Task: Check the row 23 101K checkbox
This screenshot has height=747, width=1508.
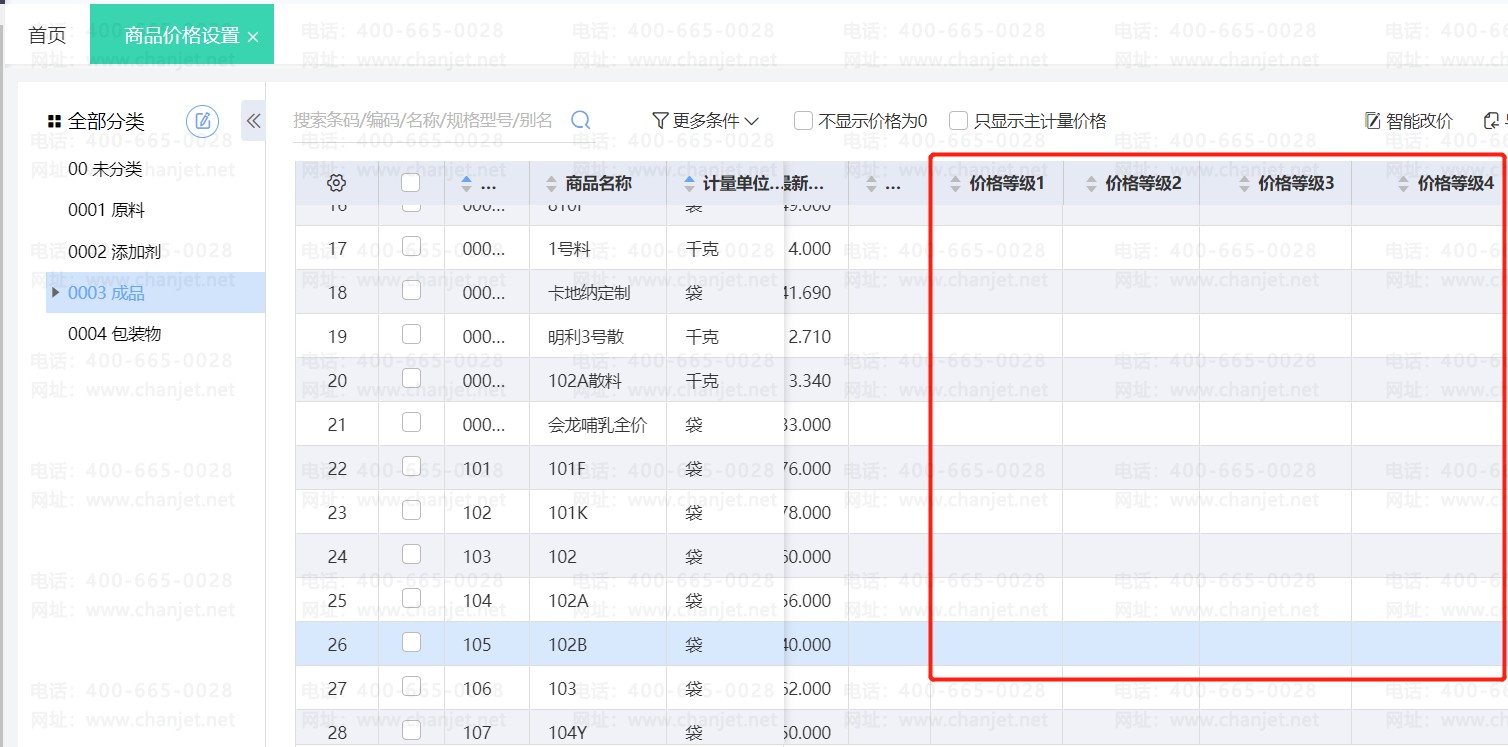Action: point(411,511)
